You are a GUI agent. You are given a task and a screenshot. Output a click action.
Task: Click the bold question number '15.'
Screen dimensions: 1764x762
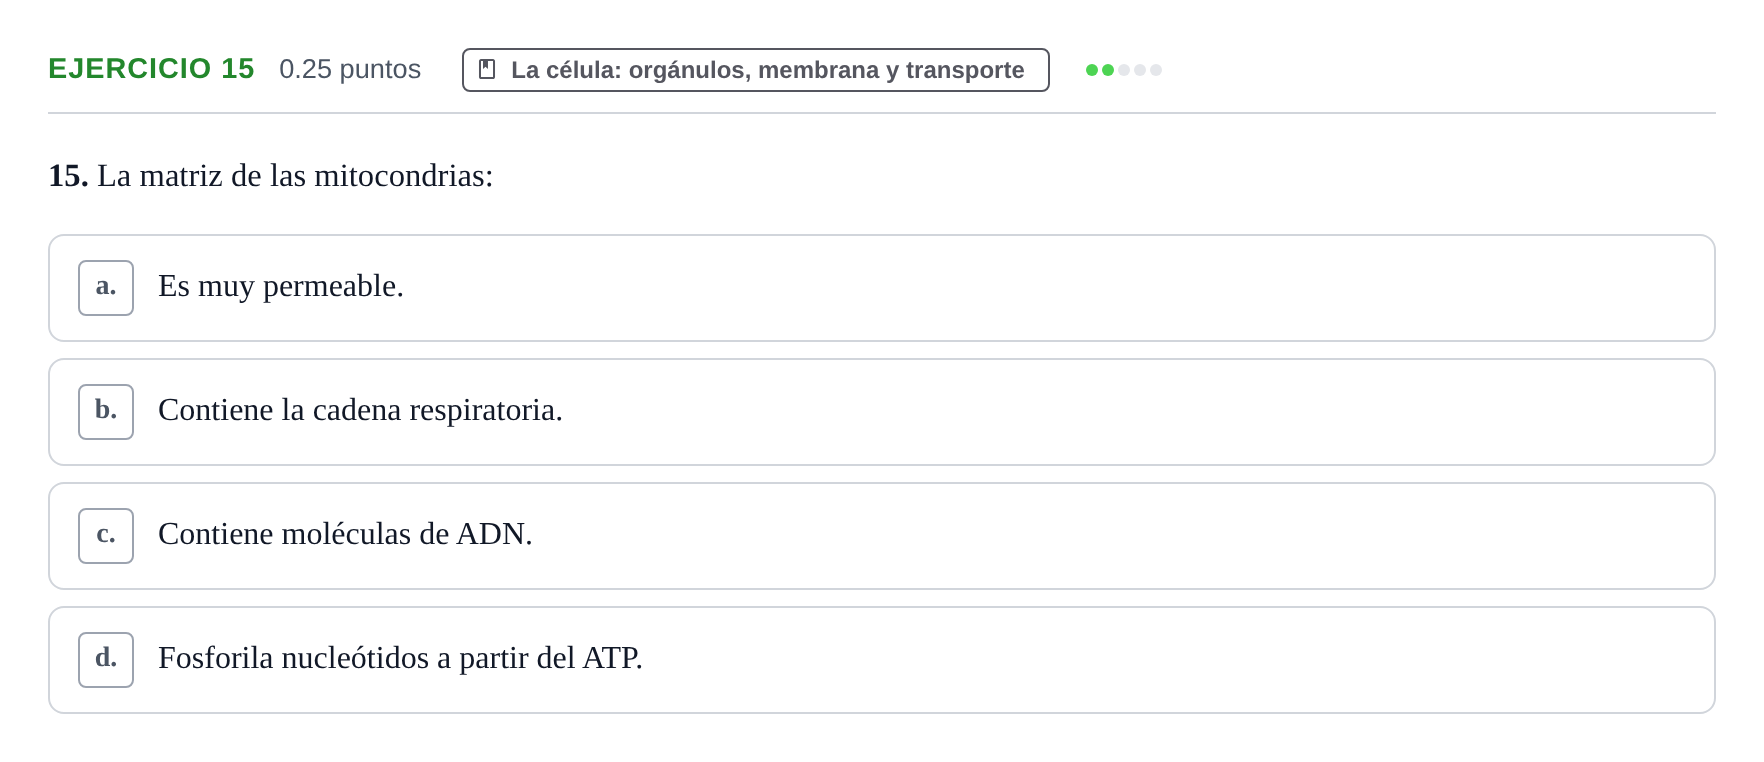[68, 176]
